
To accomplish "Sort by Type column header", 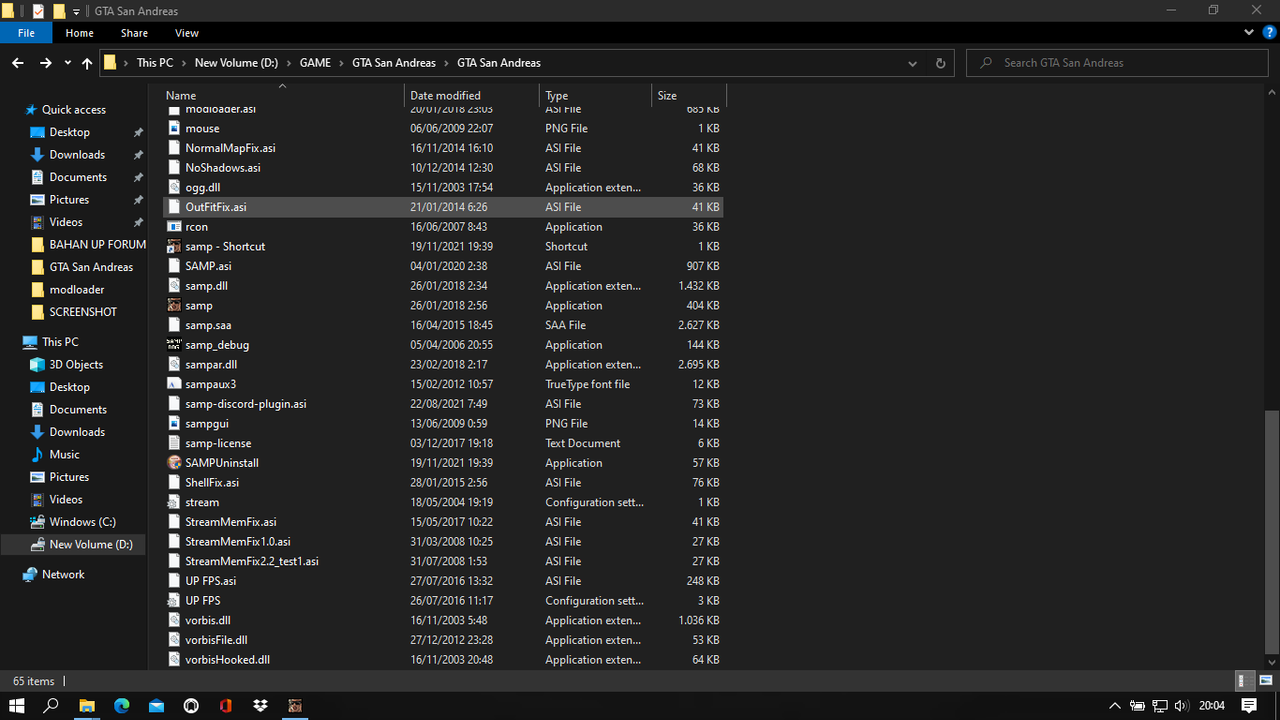I will tap(596, 95).
